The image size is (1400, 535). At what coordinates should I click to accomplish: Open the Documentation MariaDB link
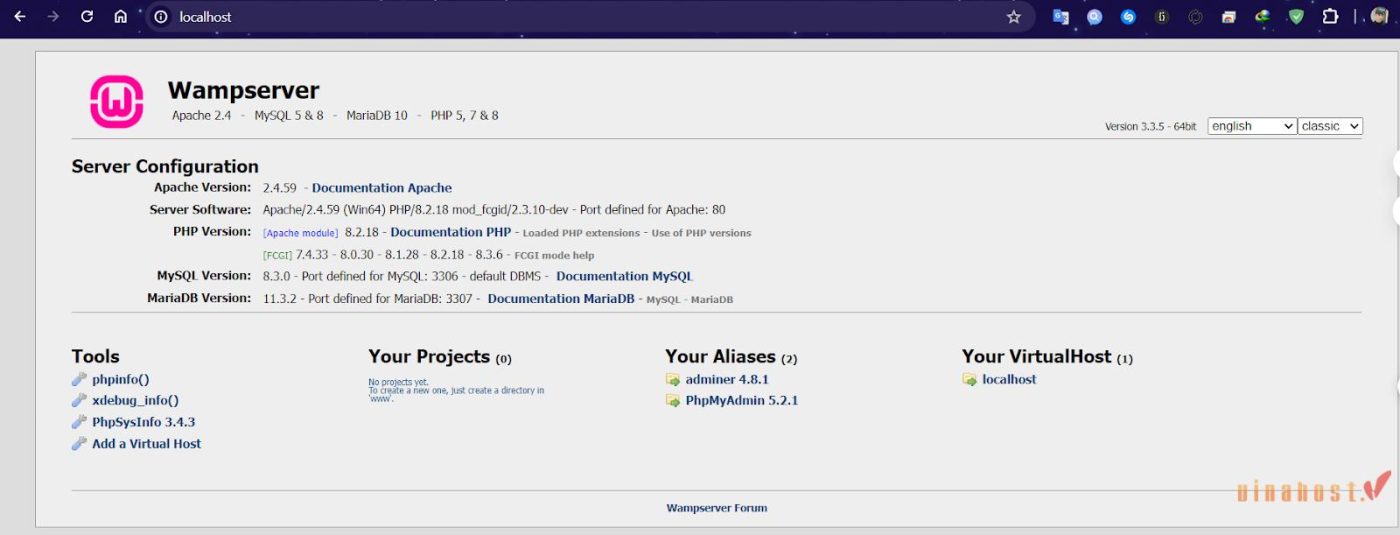(x=561, y=298)
